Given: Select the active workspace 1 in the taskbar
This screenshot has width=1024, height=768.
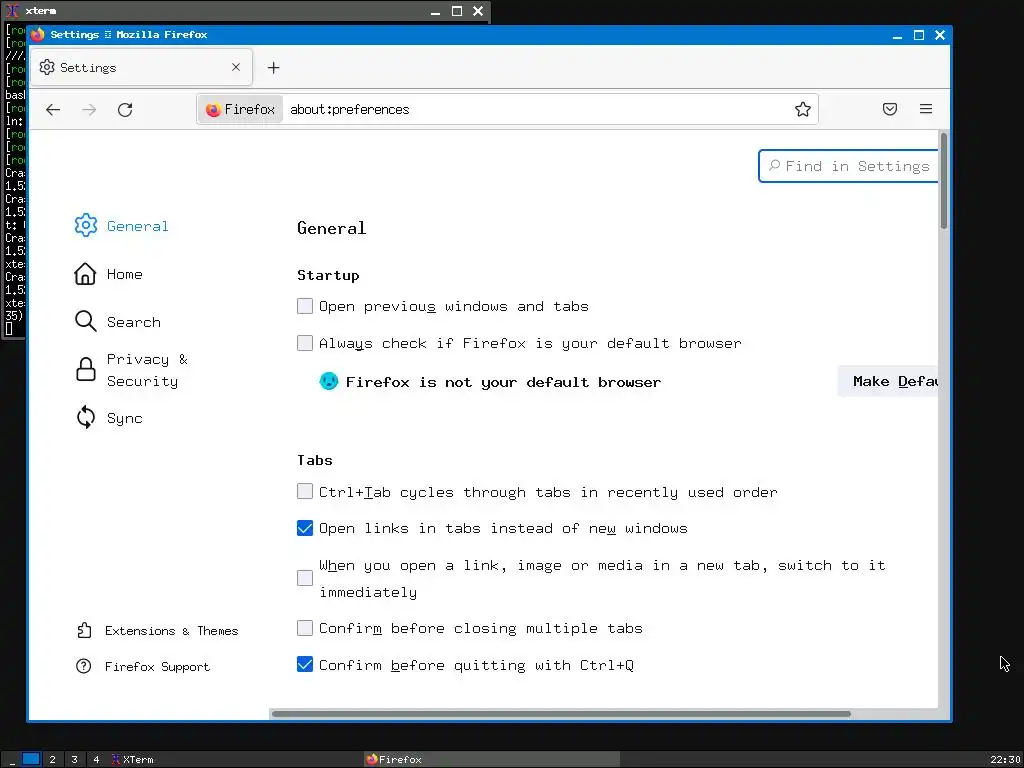Looking at the screenshot, I should pos(31,760).
